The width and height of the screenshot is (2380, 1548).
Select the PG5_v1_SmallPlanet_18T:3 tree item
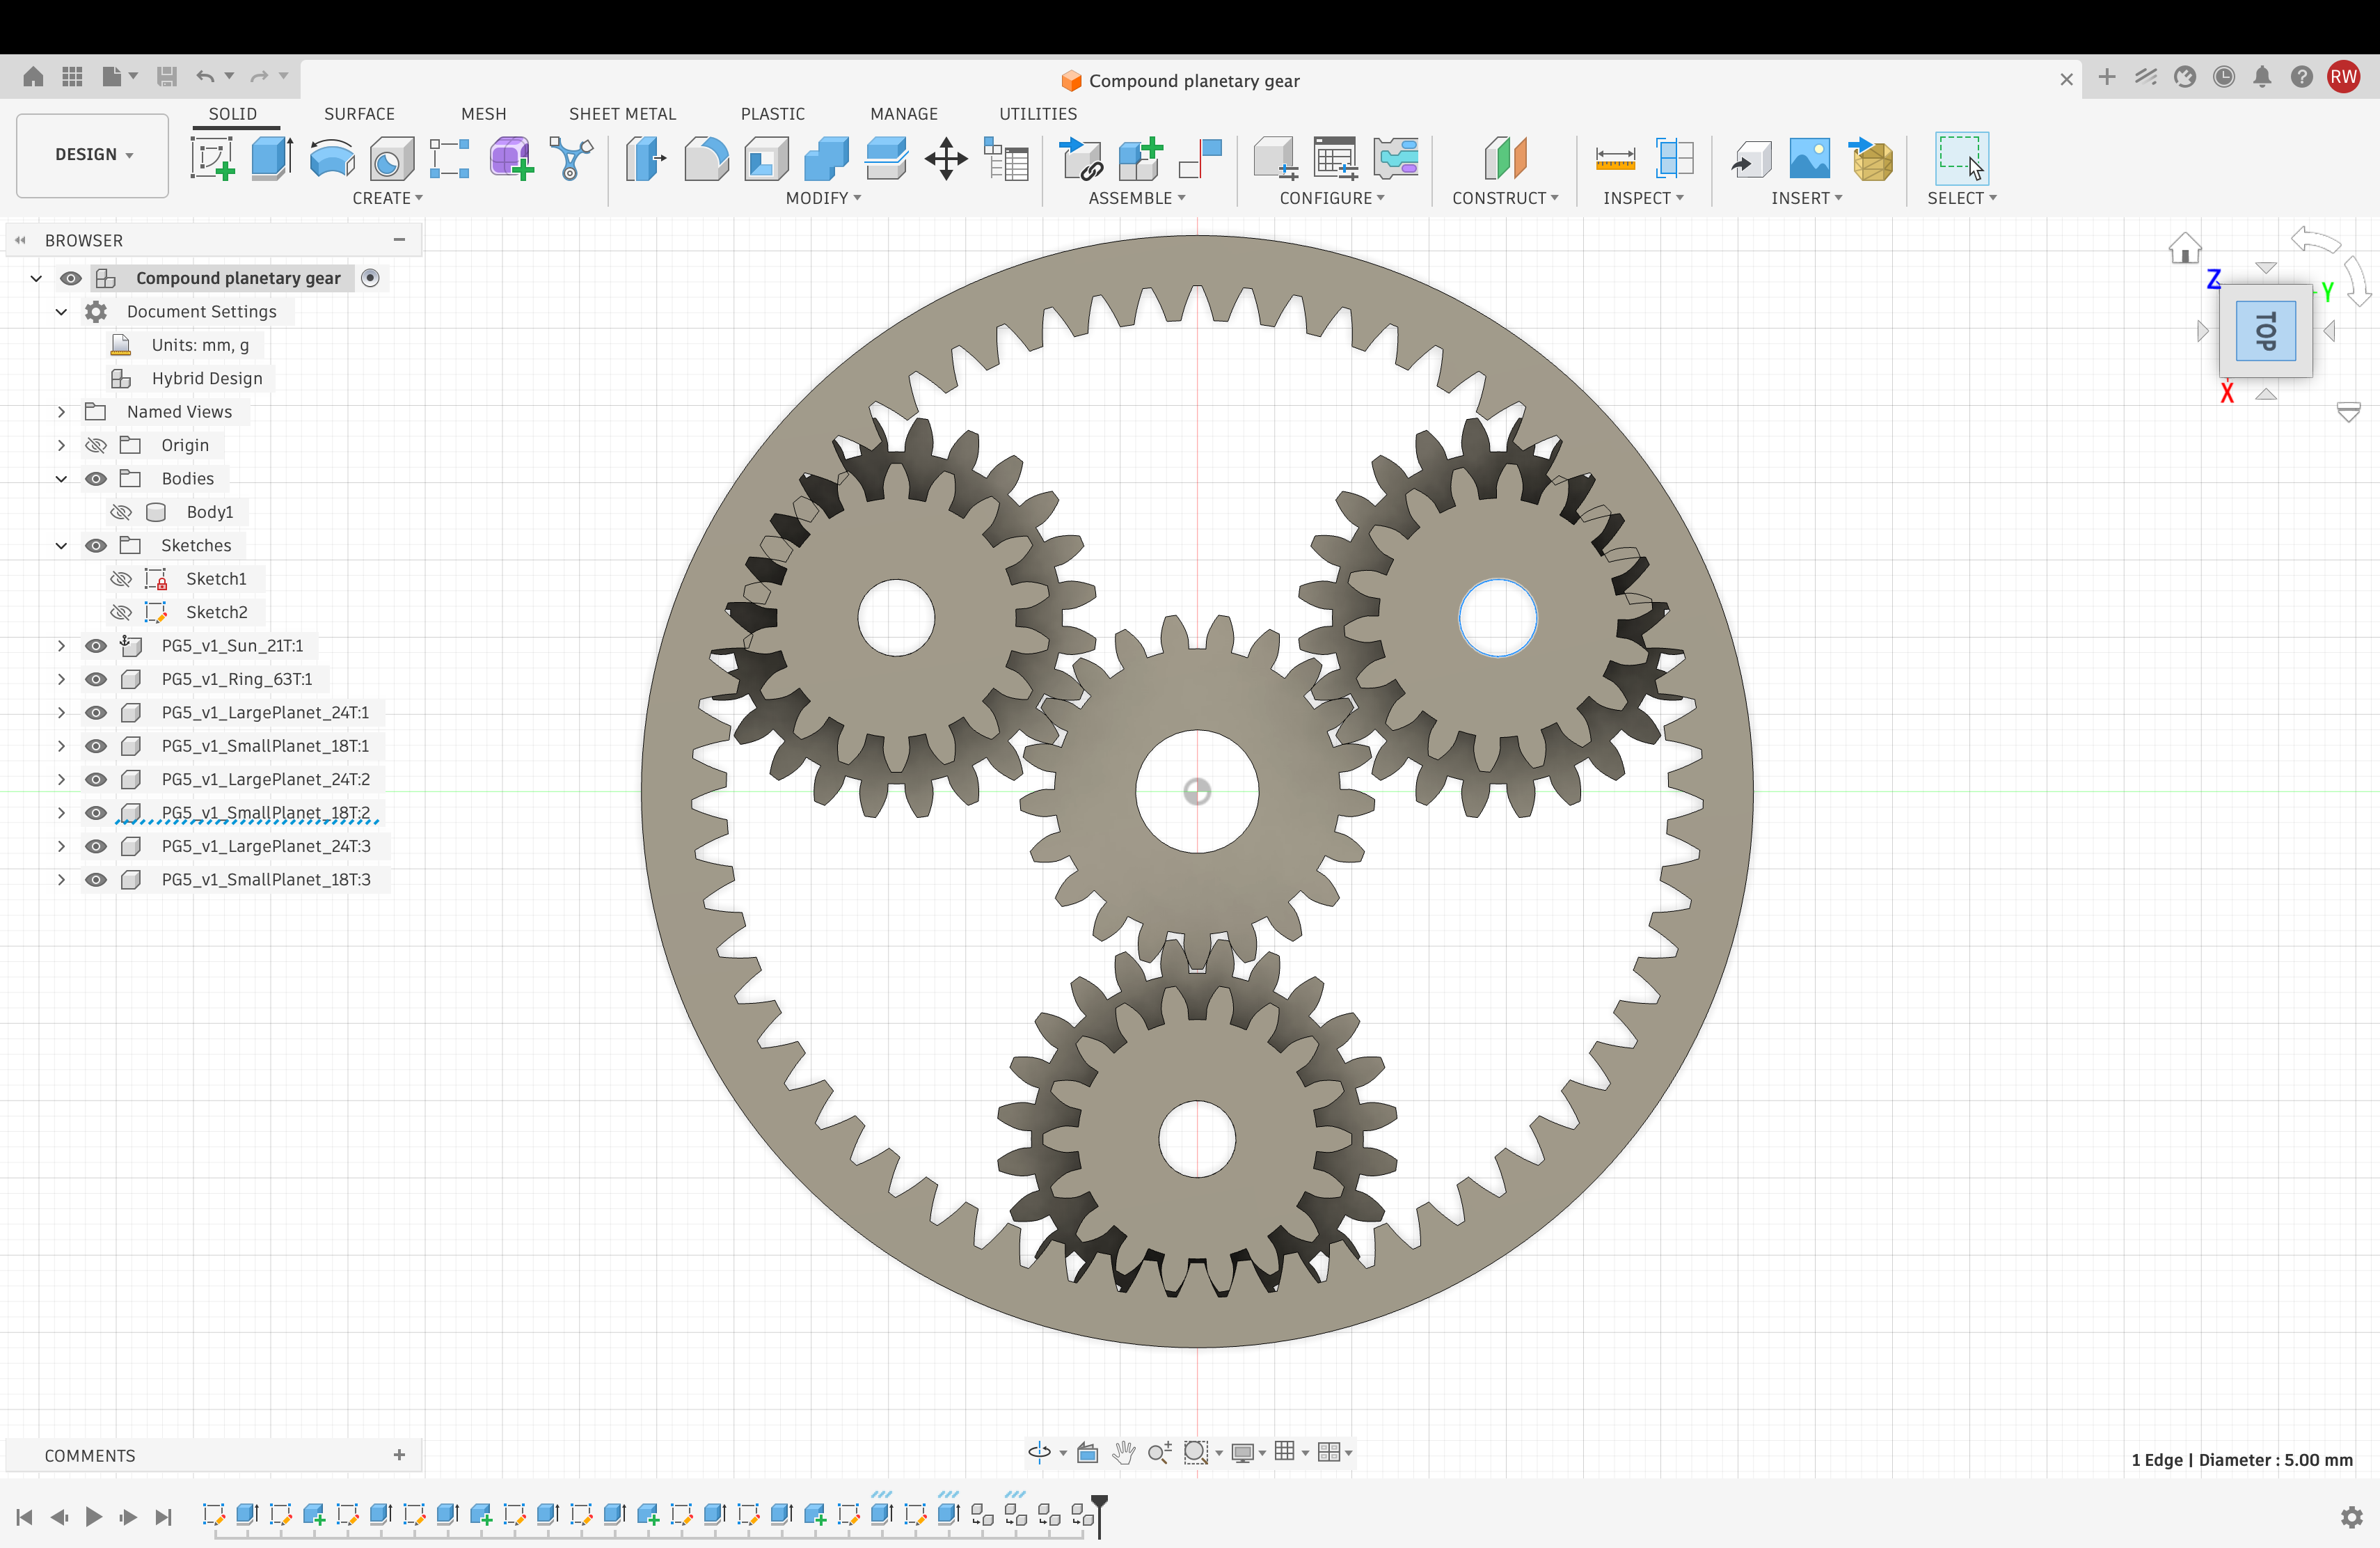point(266,879)
